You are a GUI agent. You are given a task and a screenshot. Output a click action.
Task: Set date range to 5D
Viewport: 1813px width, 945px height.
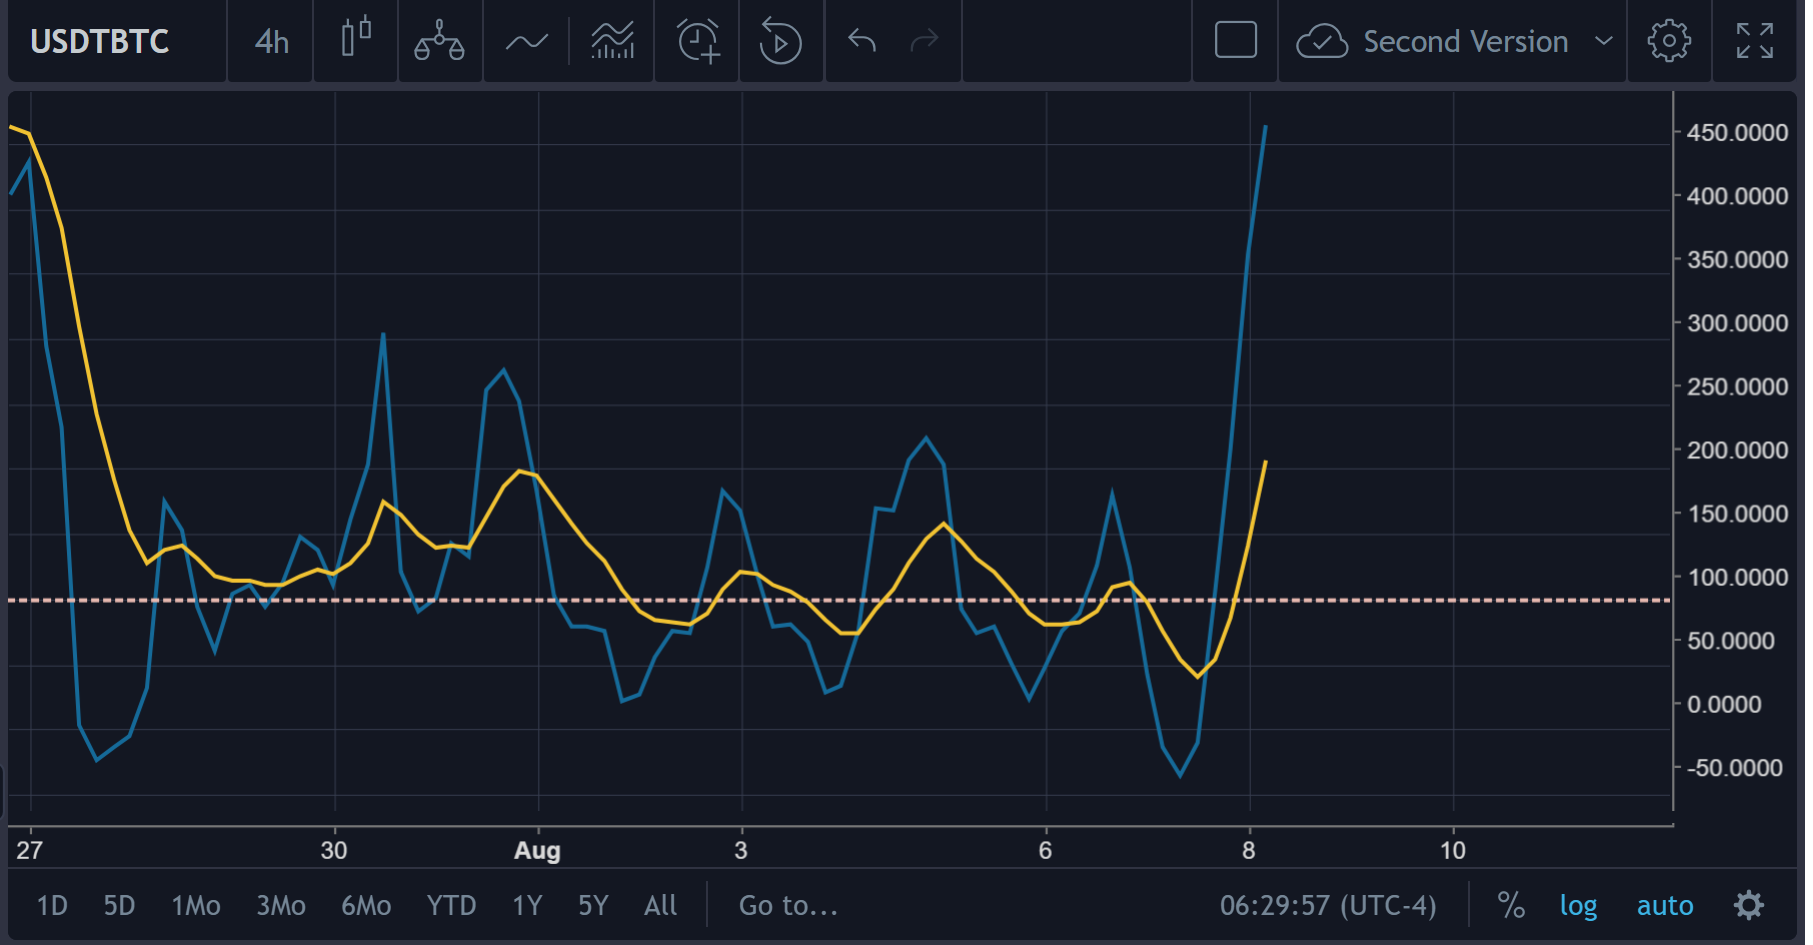click(119, 906)
